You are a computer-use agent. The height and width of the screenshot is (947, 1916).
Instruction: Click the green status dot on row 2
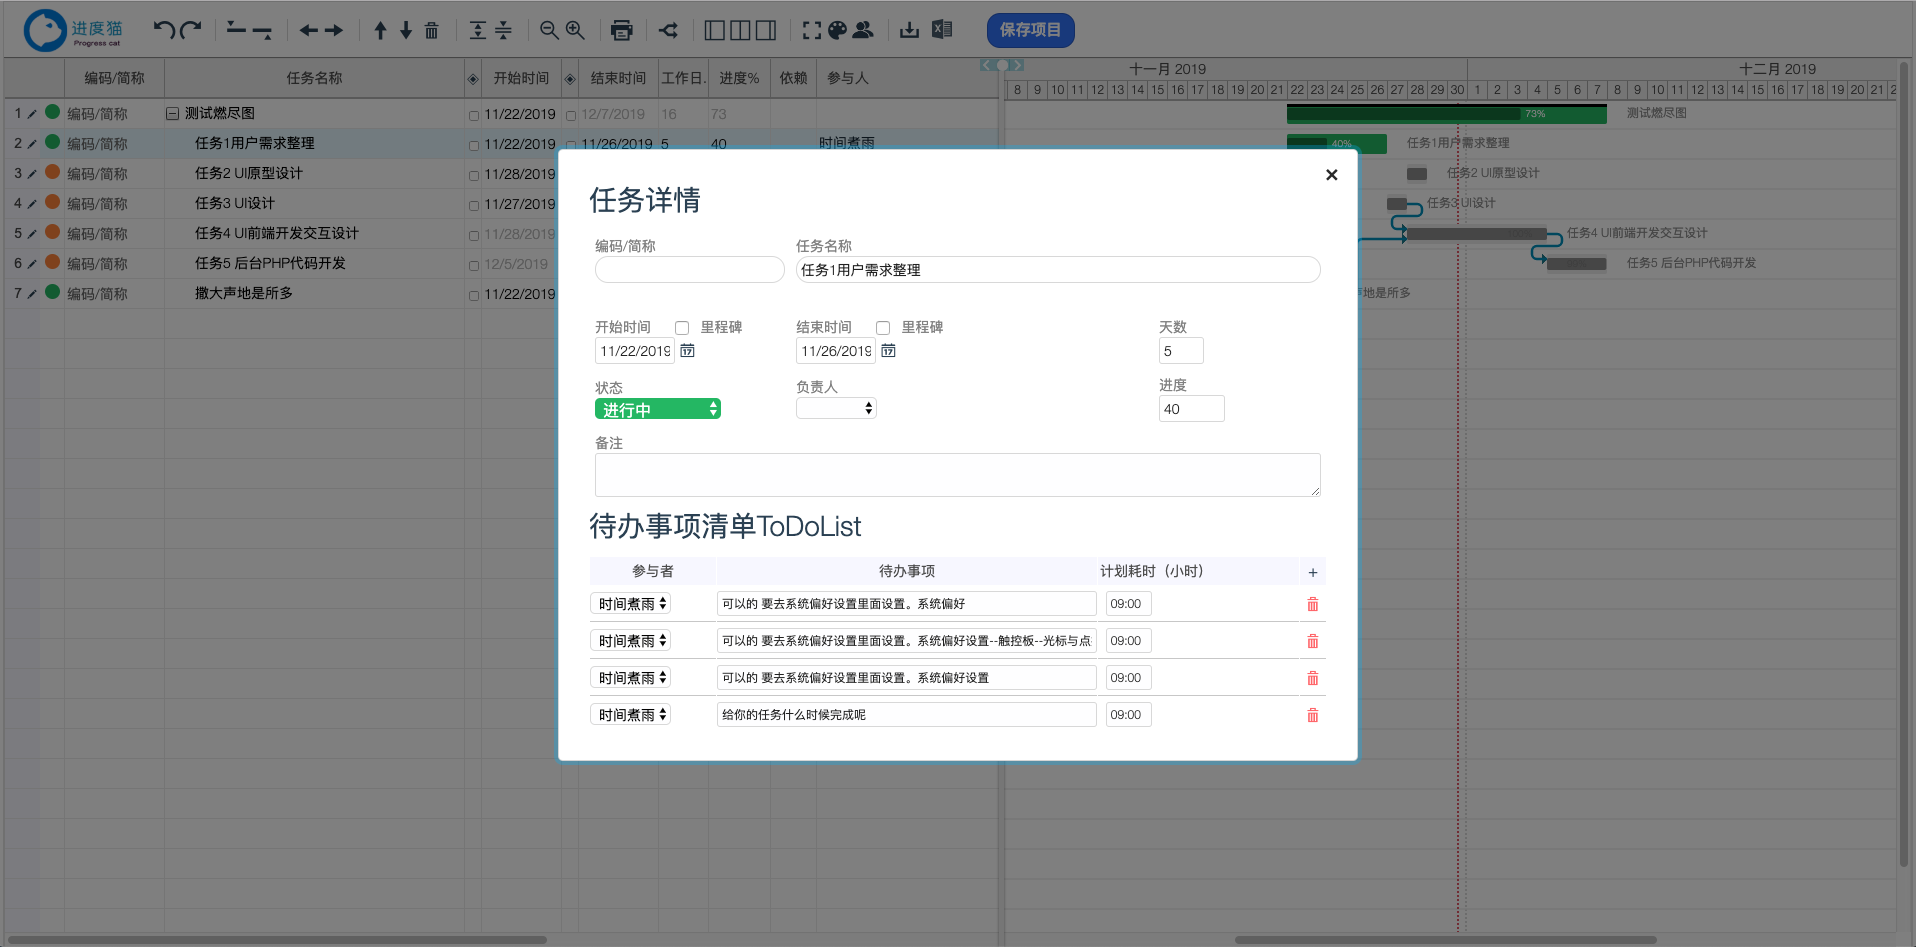coord(52,142)
